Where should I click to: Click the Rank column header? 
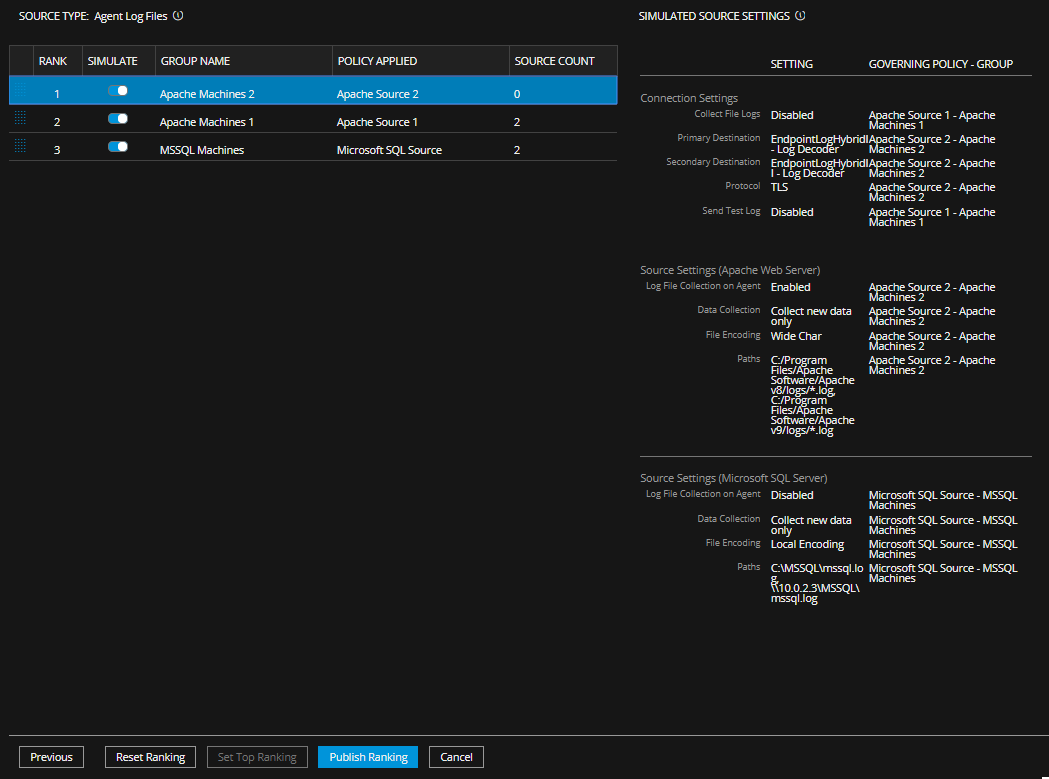[x=51, y=61]
